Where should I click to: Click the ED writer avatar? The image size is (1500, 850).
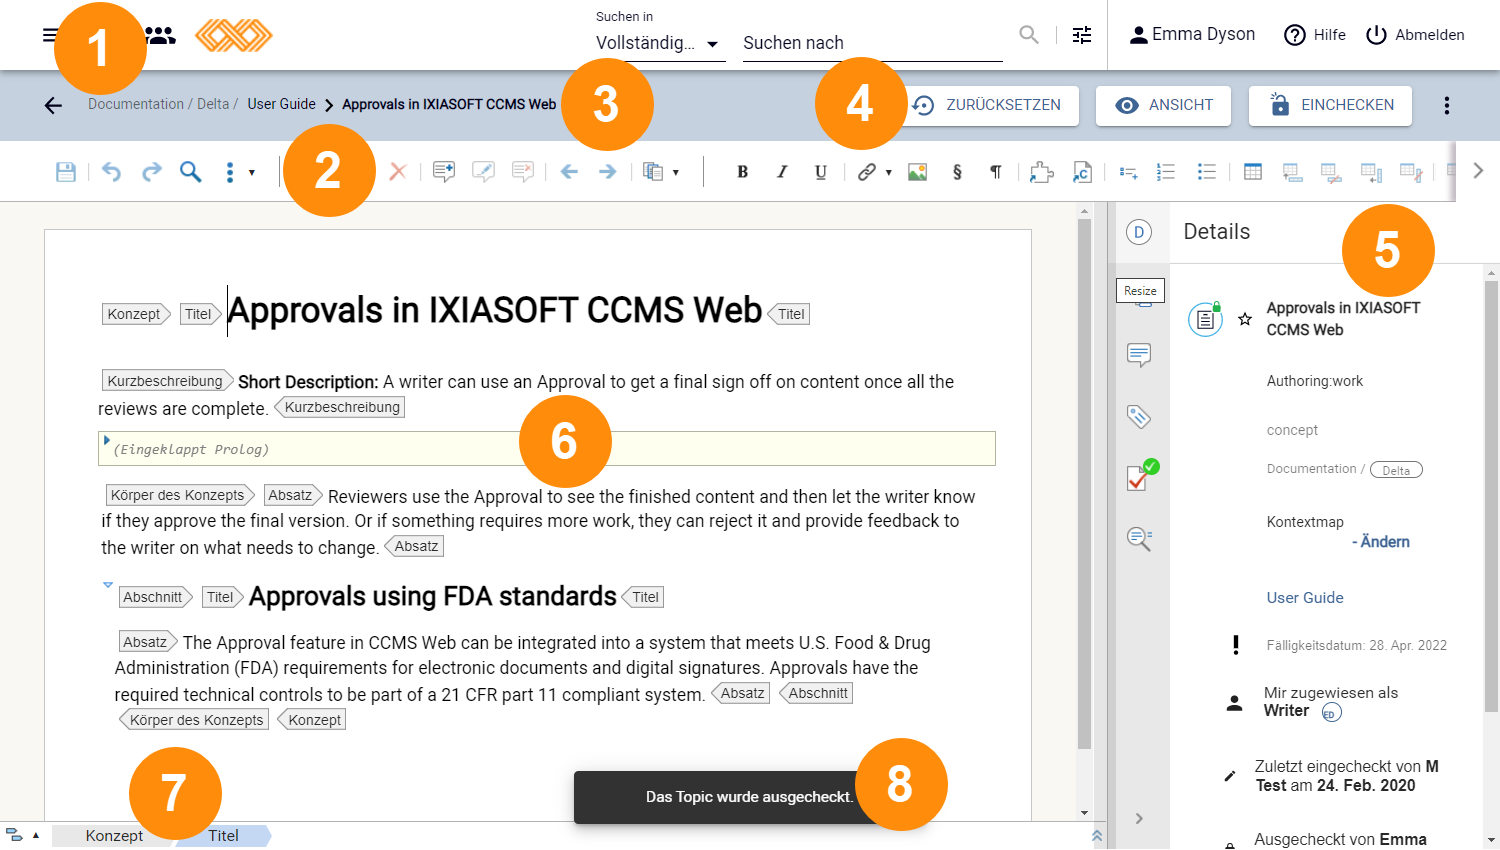(1330, 713)
